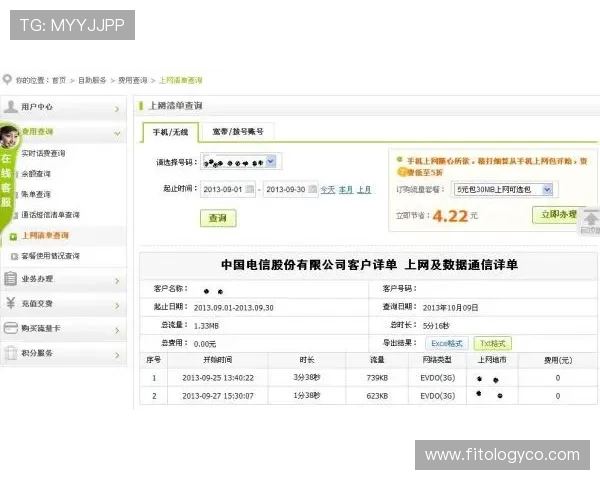Click the 立即办理 button

click(x=557, y=214)
